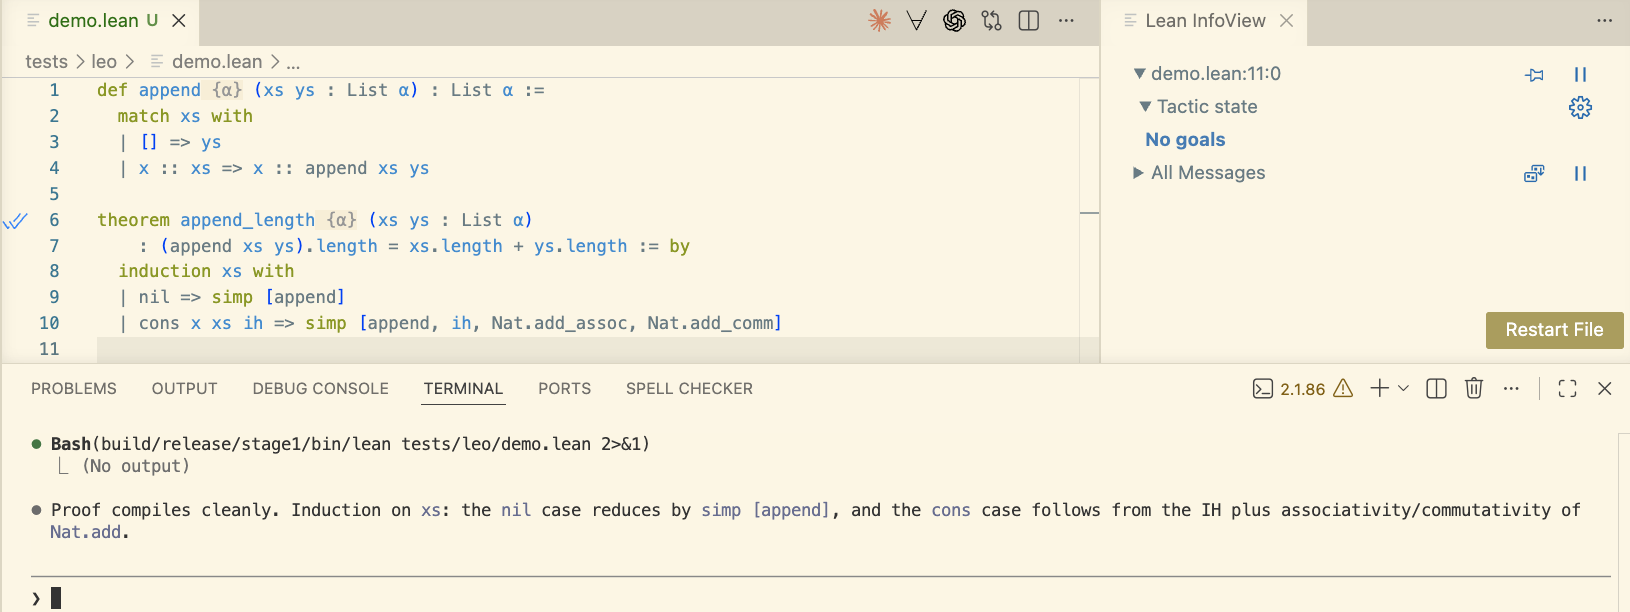Kill terminal with the trash icon

click(1474, 389)
